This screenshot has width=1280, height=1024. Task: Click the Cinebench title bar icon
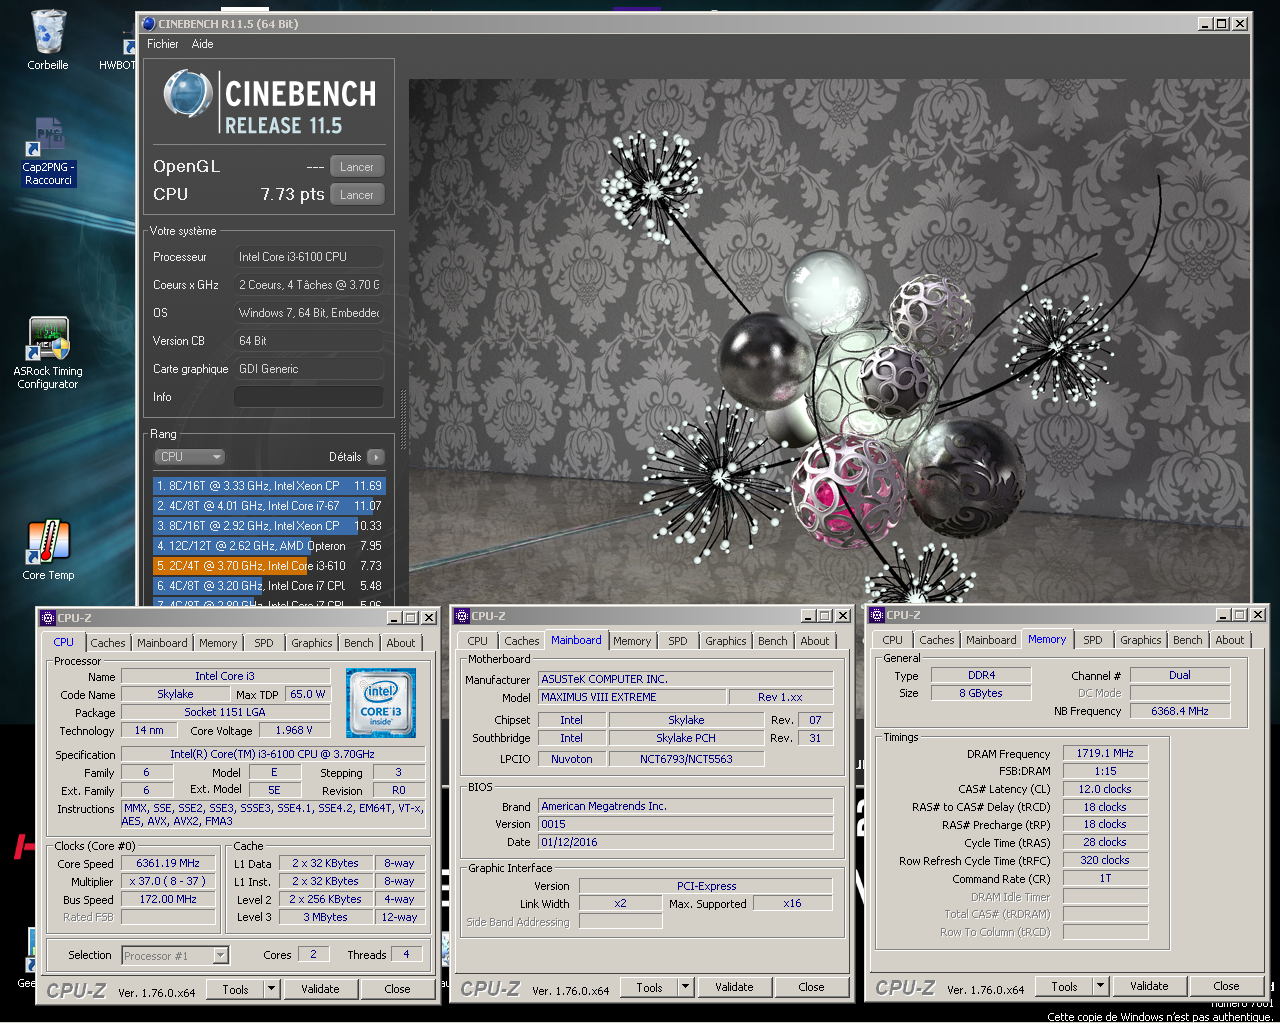(149, 24)
